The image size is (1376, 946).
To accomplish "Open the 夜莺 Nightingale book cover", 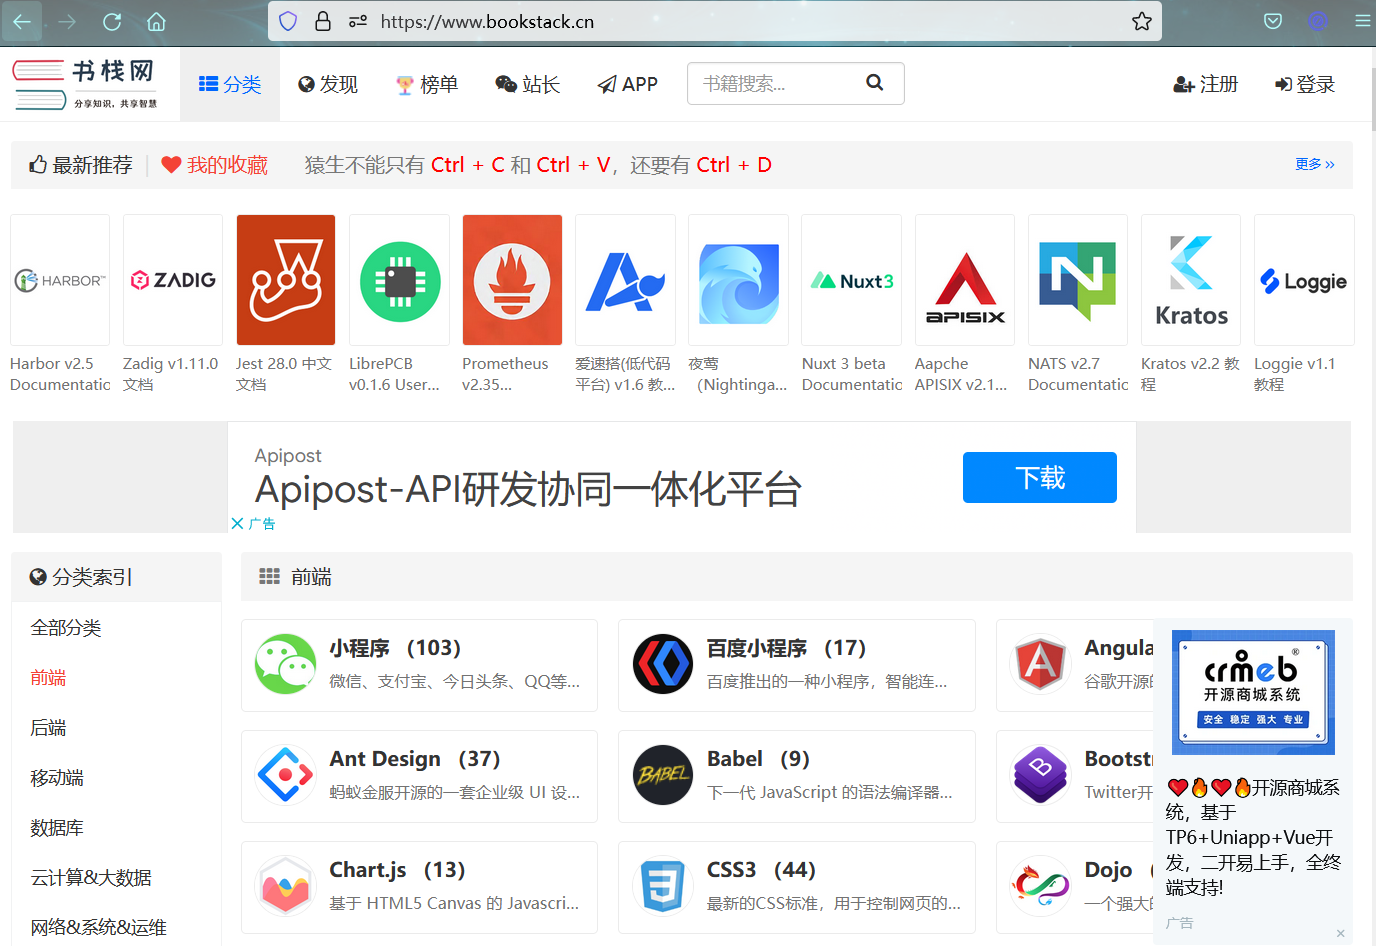I will click(x=738, y=280).
